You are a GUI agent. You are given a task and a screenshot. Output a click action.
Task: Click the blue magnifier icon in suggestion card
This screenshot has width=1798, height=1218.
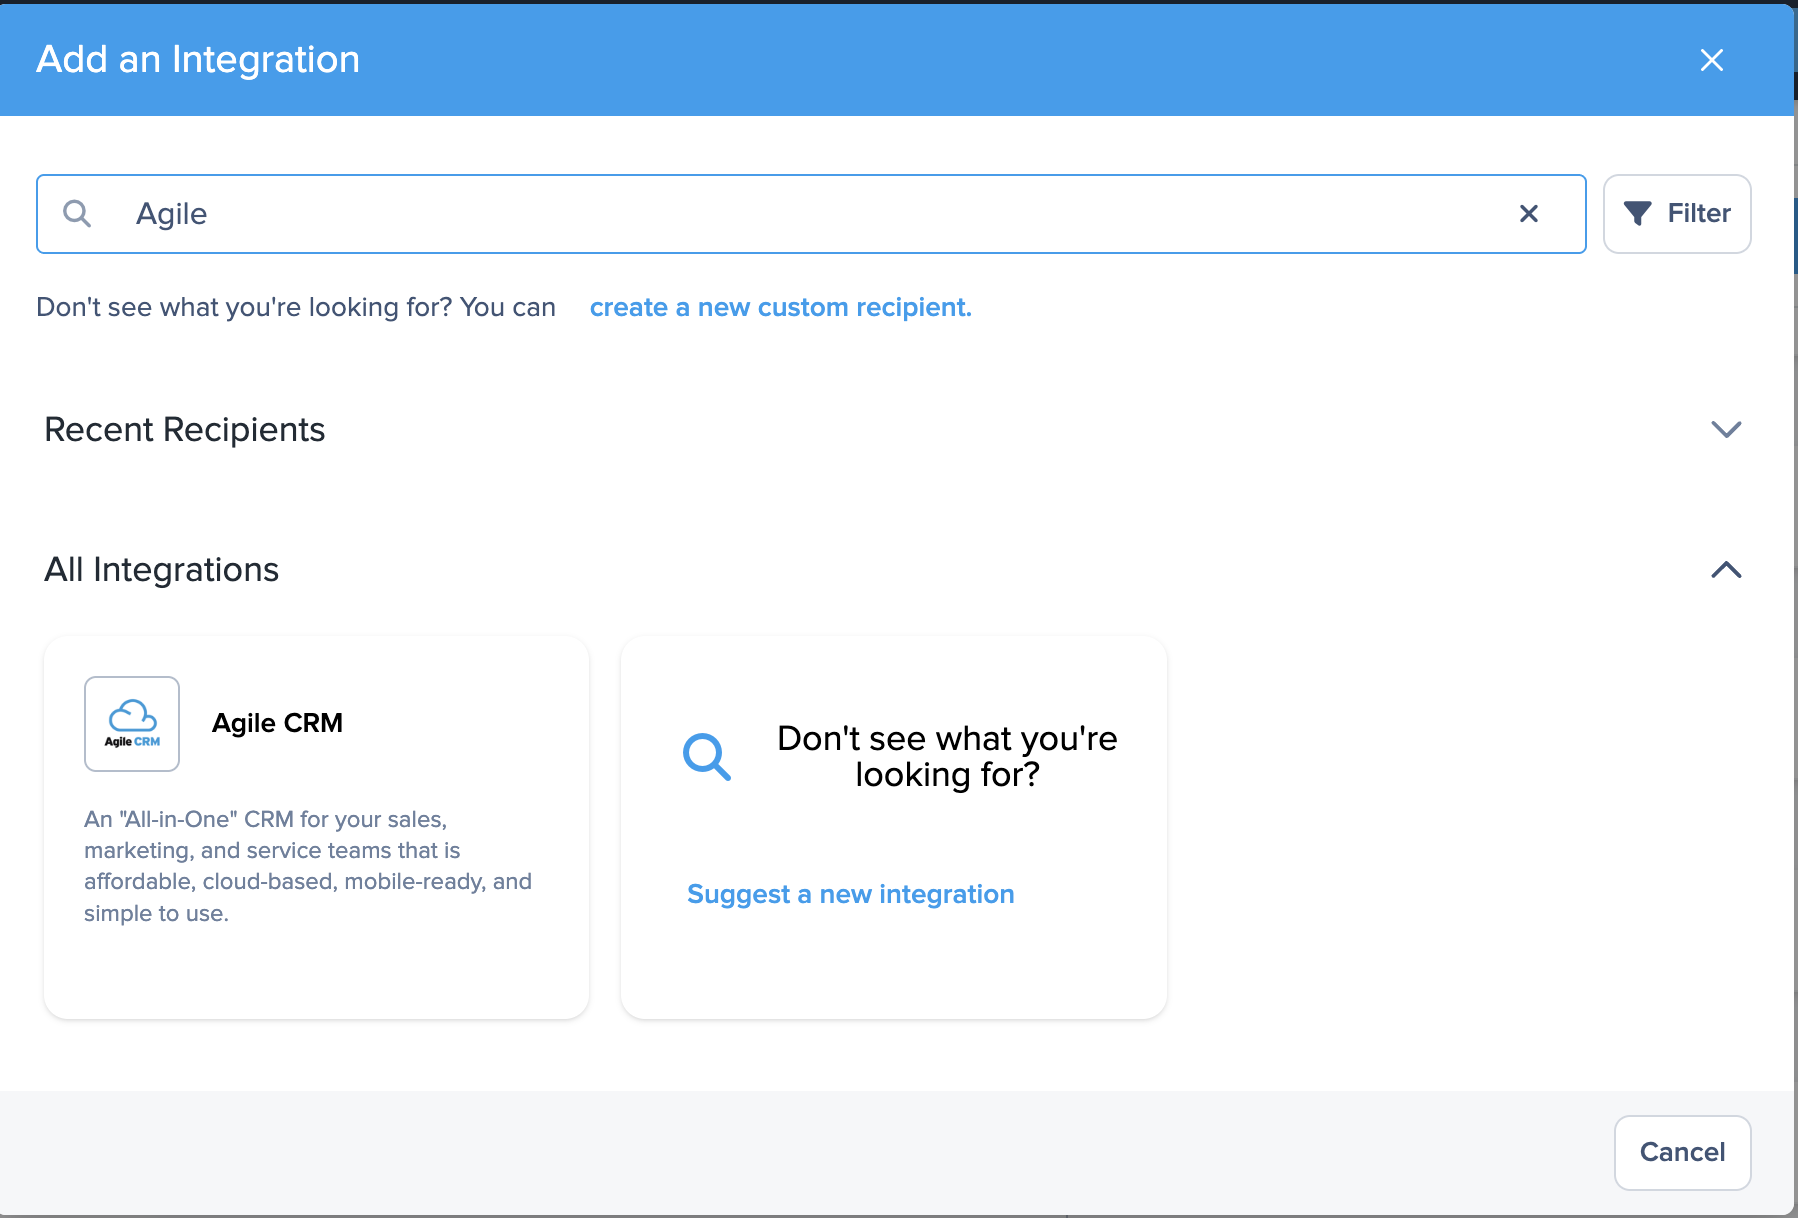707,756
